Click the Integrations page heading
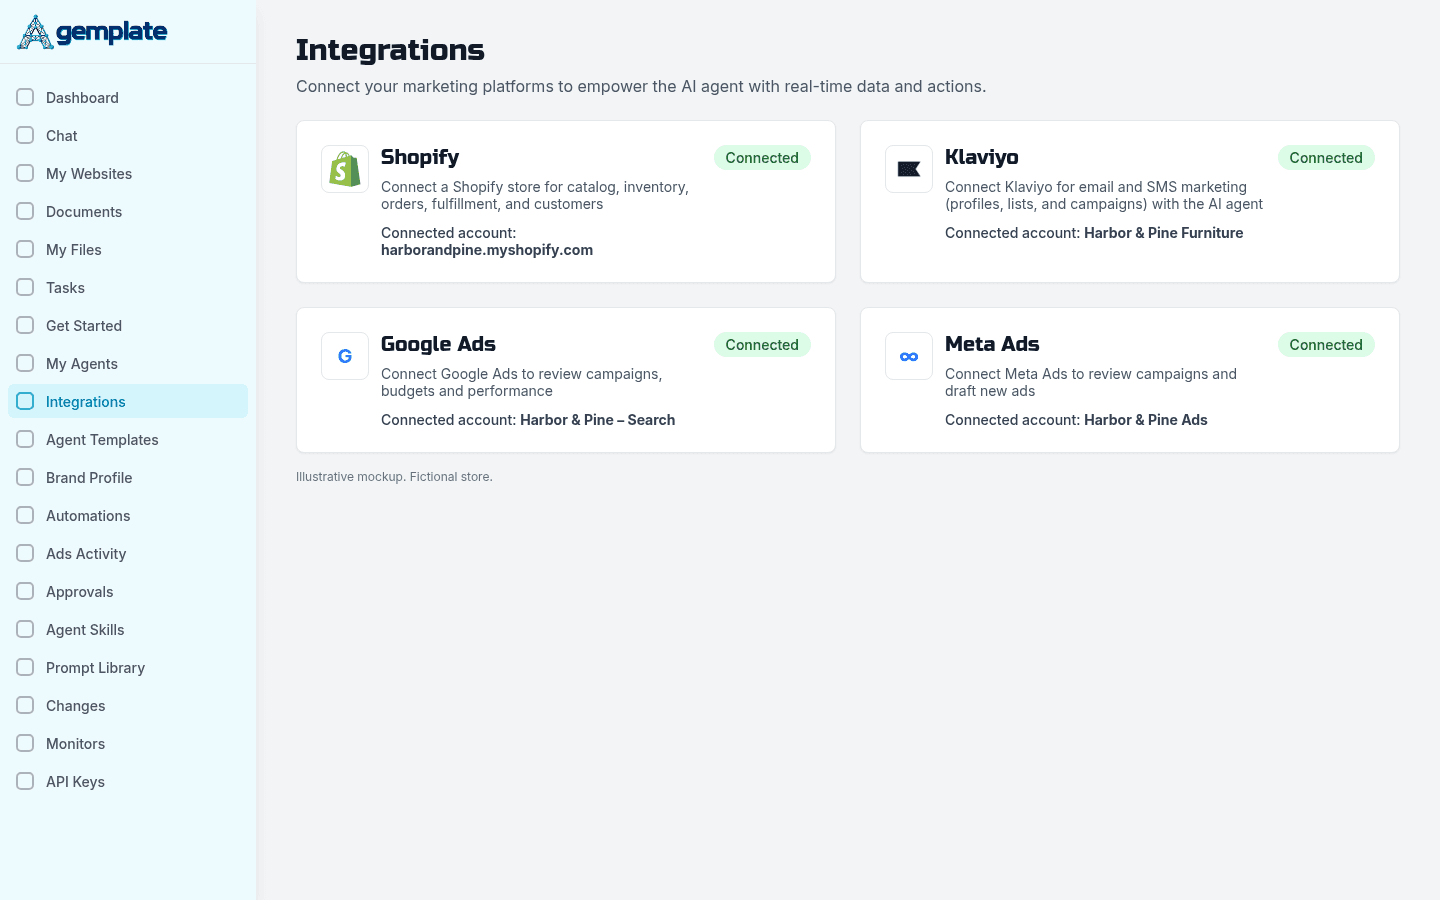This screenshot has width=1440, height=900. (390, 50)
